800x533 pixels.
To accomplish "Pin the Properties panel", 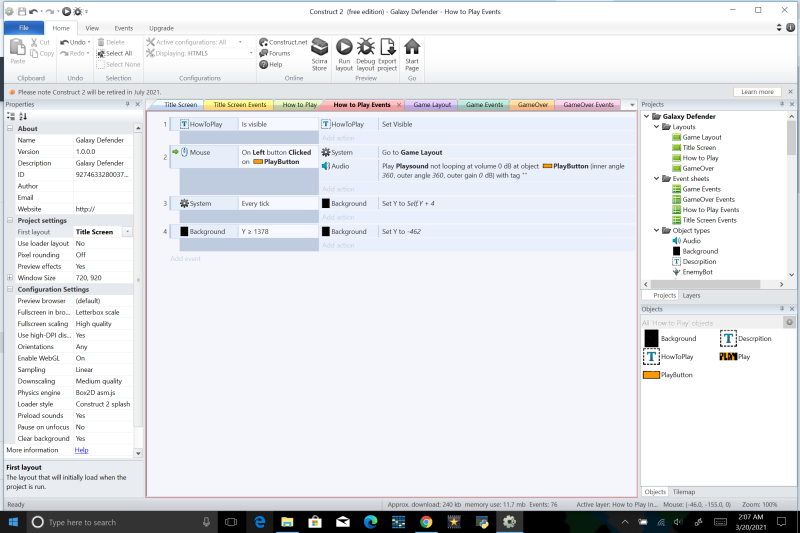I will [128, 104].
